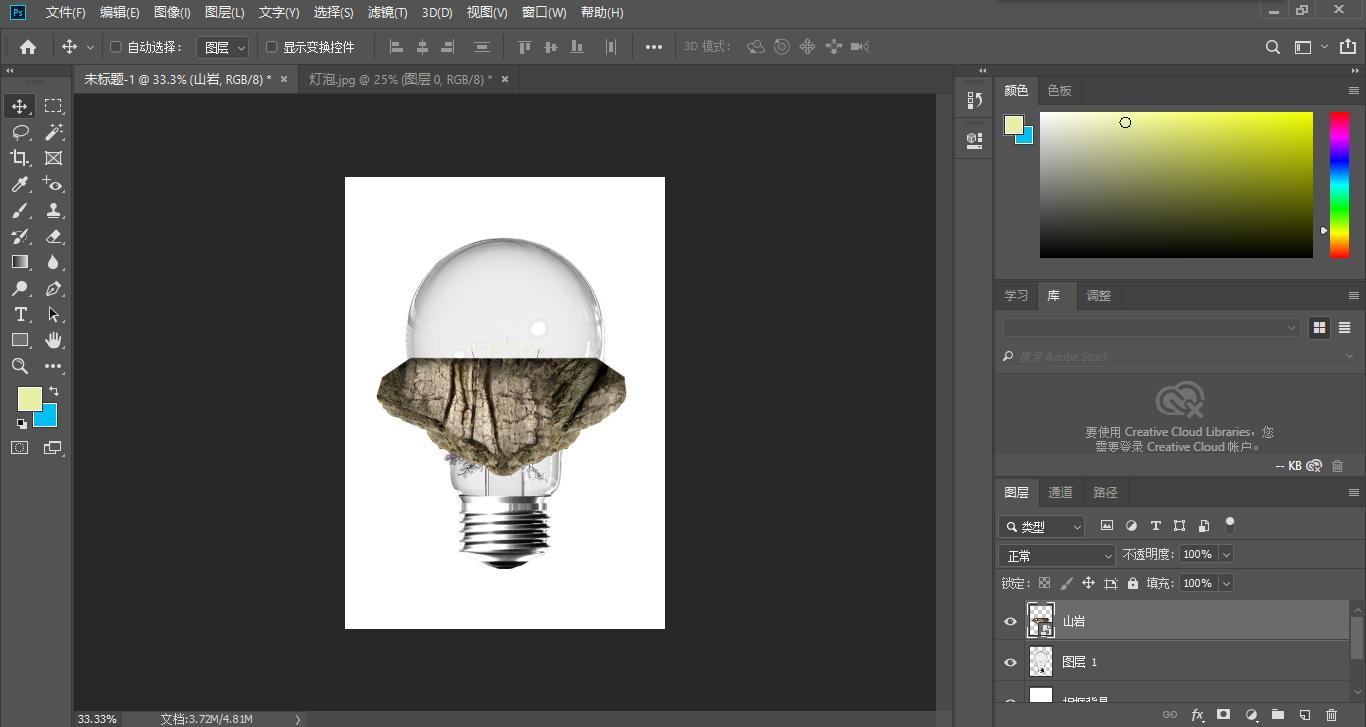Click the delete layer trash icon
This screenshot has height=727, width=1366.
[1331, 715]
